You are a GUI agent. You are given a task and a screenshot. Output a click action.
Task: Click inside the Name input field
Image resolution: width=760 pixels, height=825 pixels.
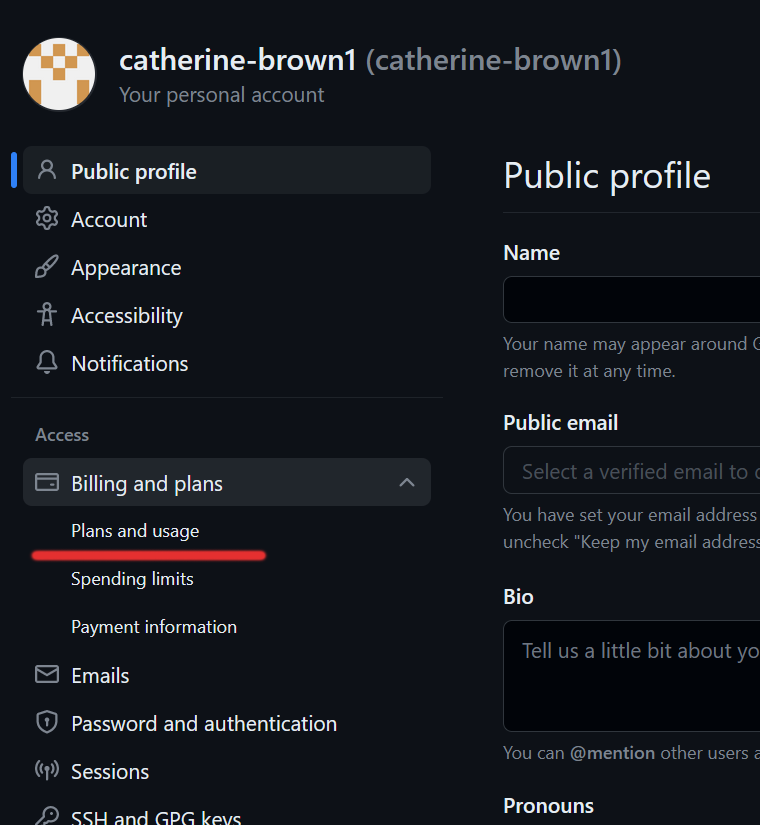tap(640, 299)
